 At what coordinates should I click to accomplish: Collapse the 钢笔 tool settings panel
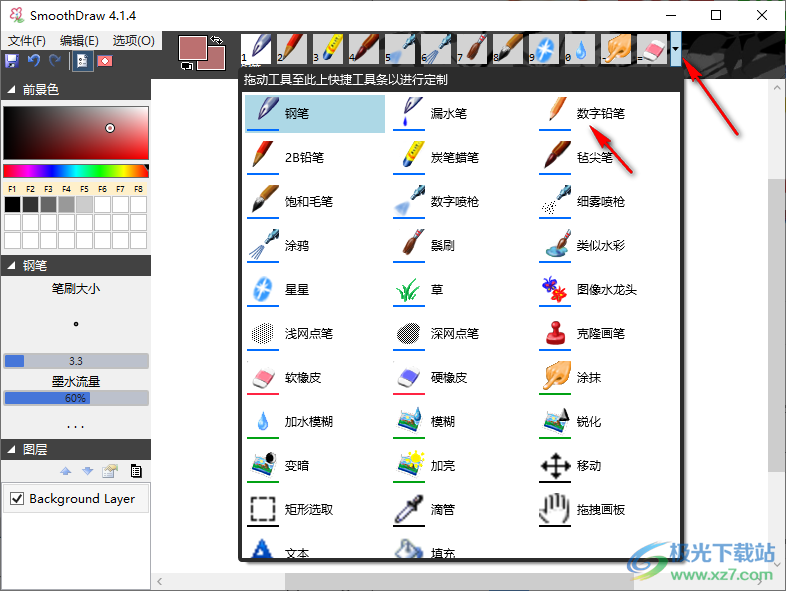coord(11,266)
